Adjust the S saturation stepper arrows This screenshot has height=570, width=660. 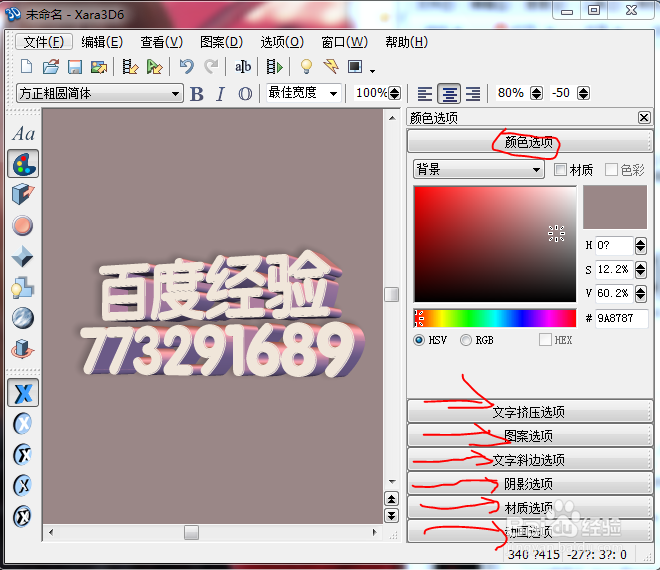point(640,269)
